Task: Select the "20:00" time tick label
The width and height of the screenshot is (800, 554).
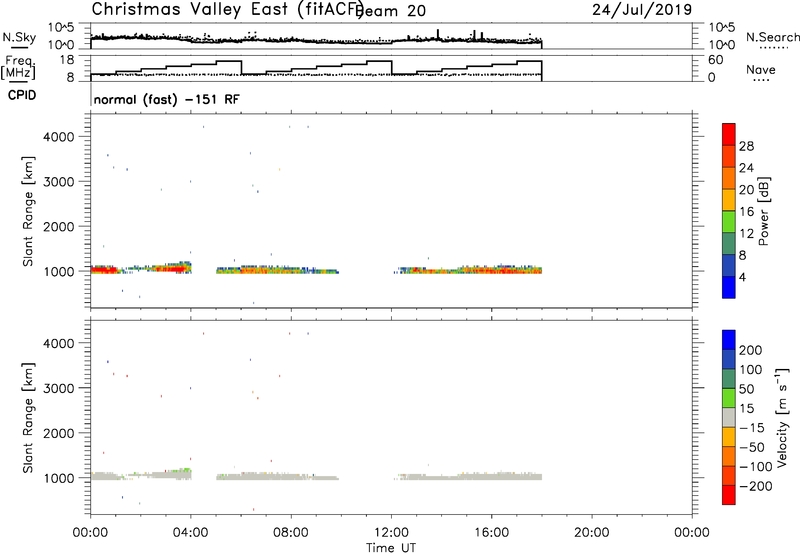Action: (592, 533)
